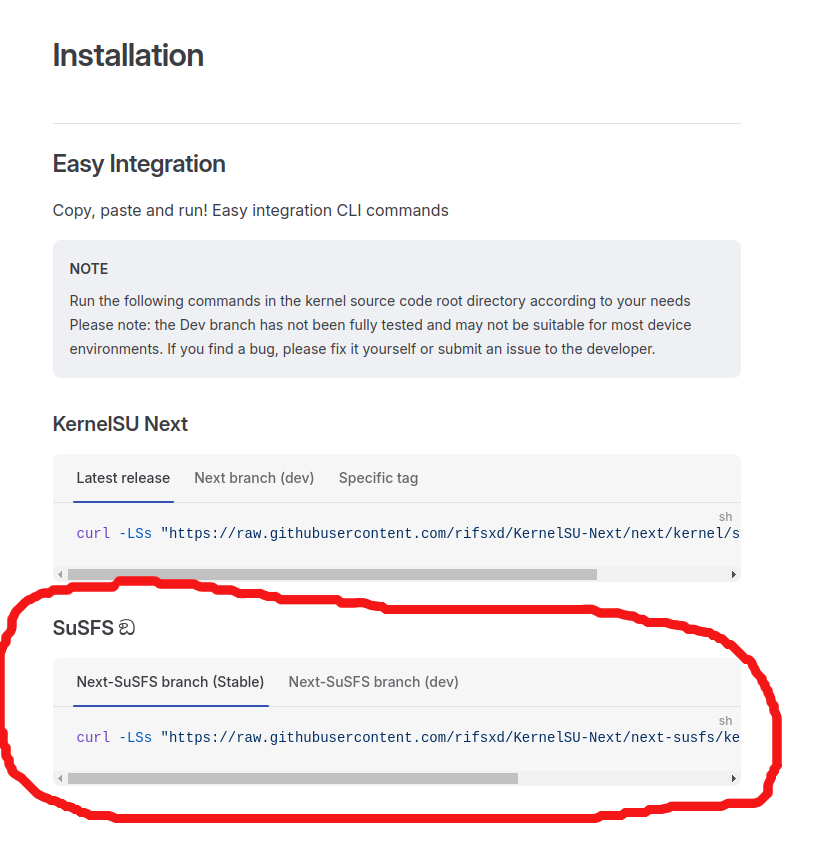
Task: Switch to the Next branch (dev) tab
Action: pyautogui.click(x=254, y=478)
